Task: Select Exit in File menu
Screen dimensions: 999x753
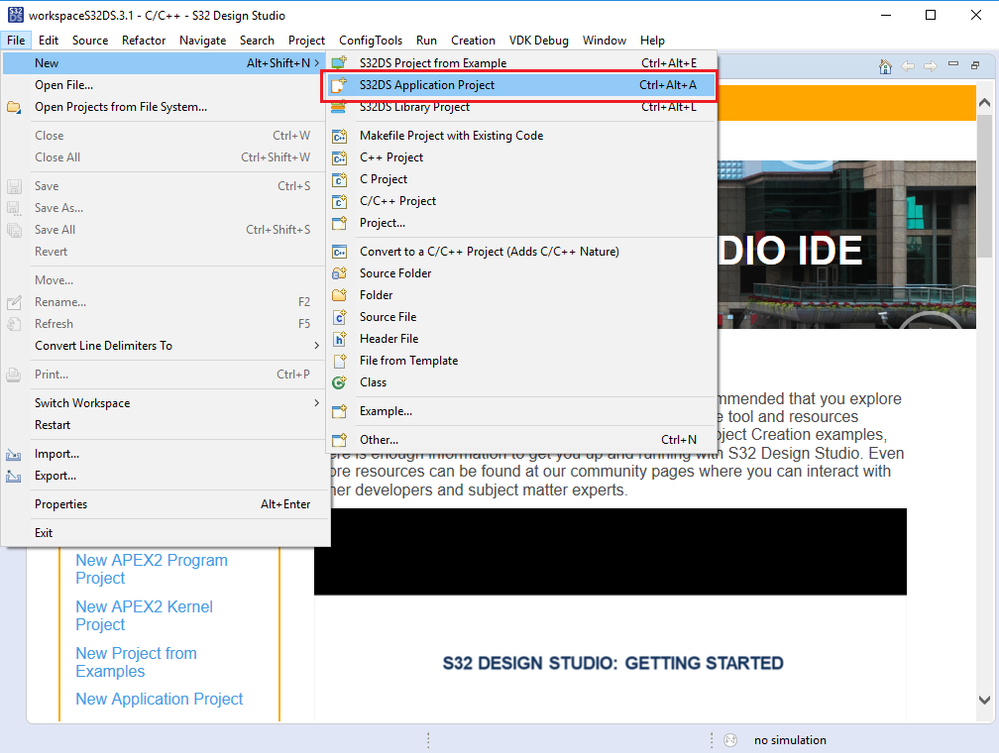Action: [165, 533]
